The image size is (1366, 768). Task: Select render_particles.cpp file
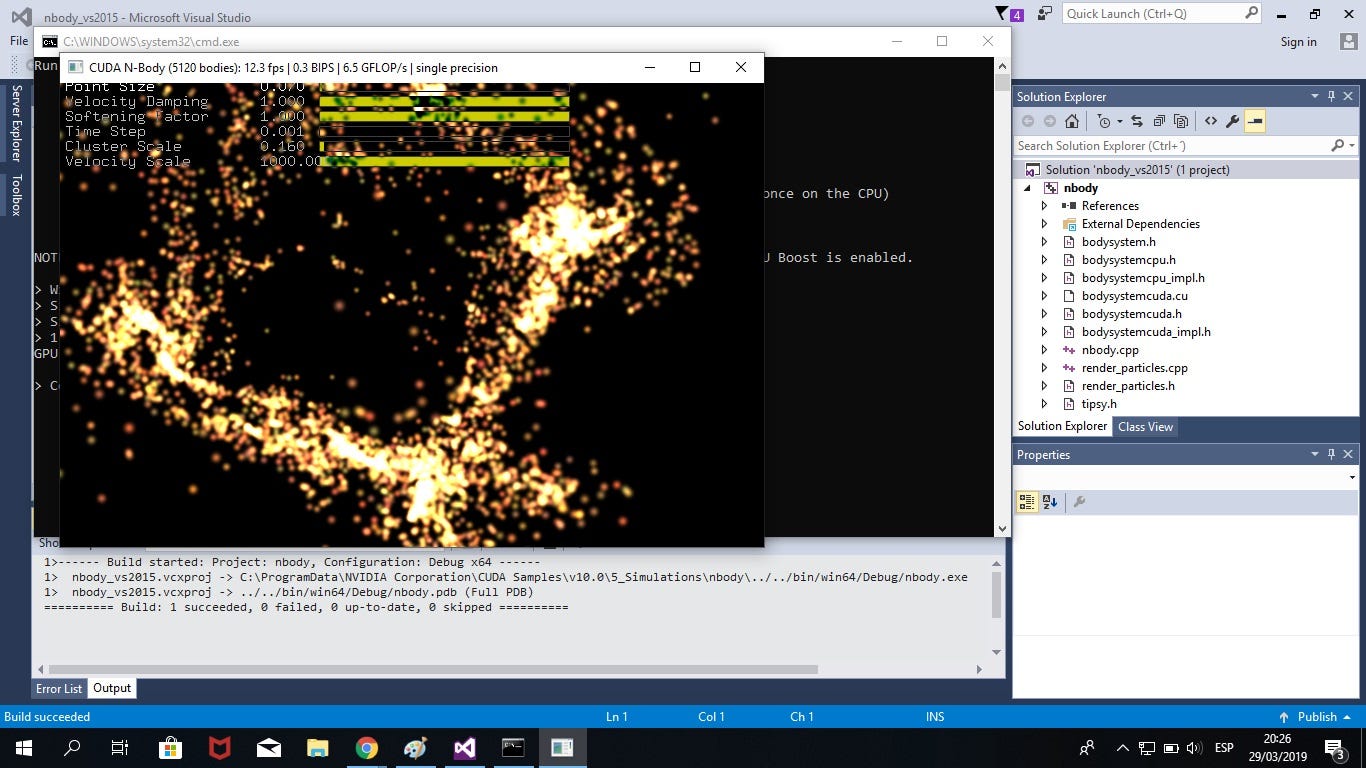coord(1134,368)
